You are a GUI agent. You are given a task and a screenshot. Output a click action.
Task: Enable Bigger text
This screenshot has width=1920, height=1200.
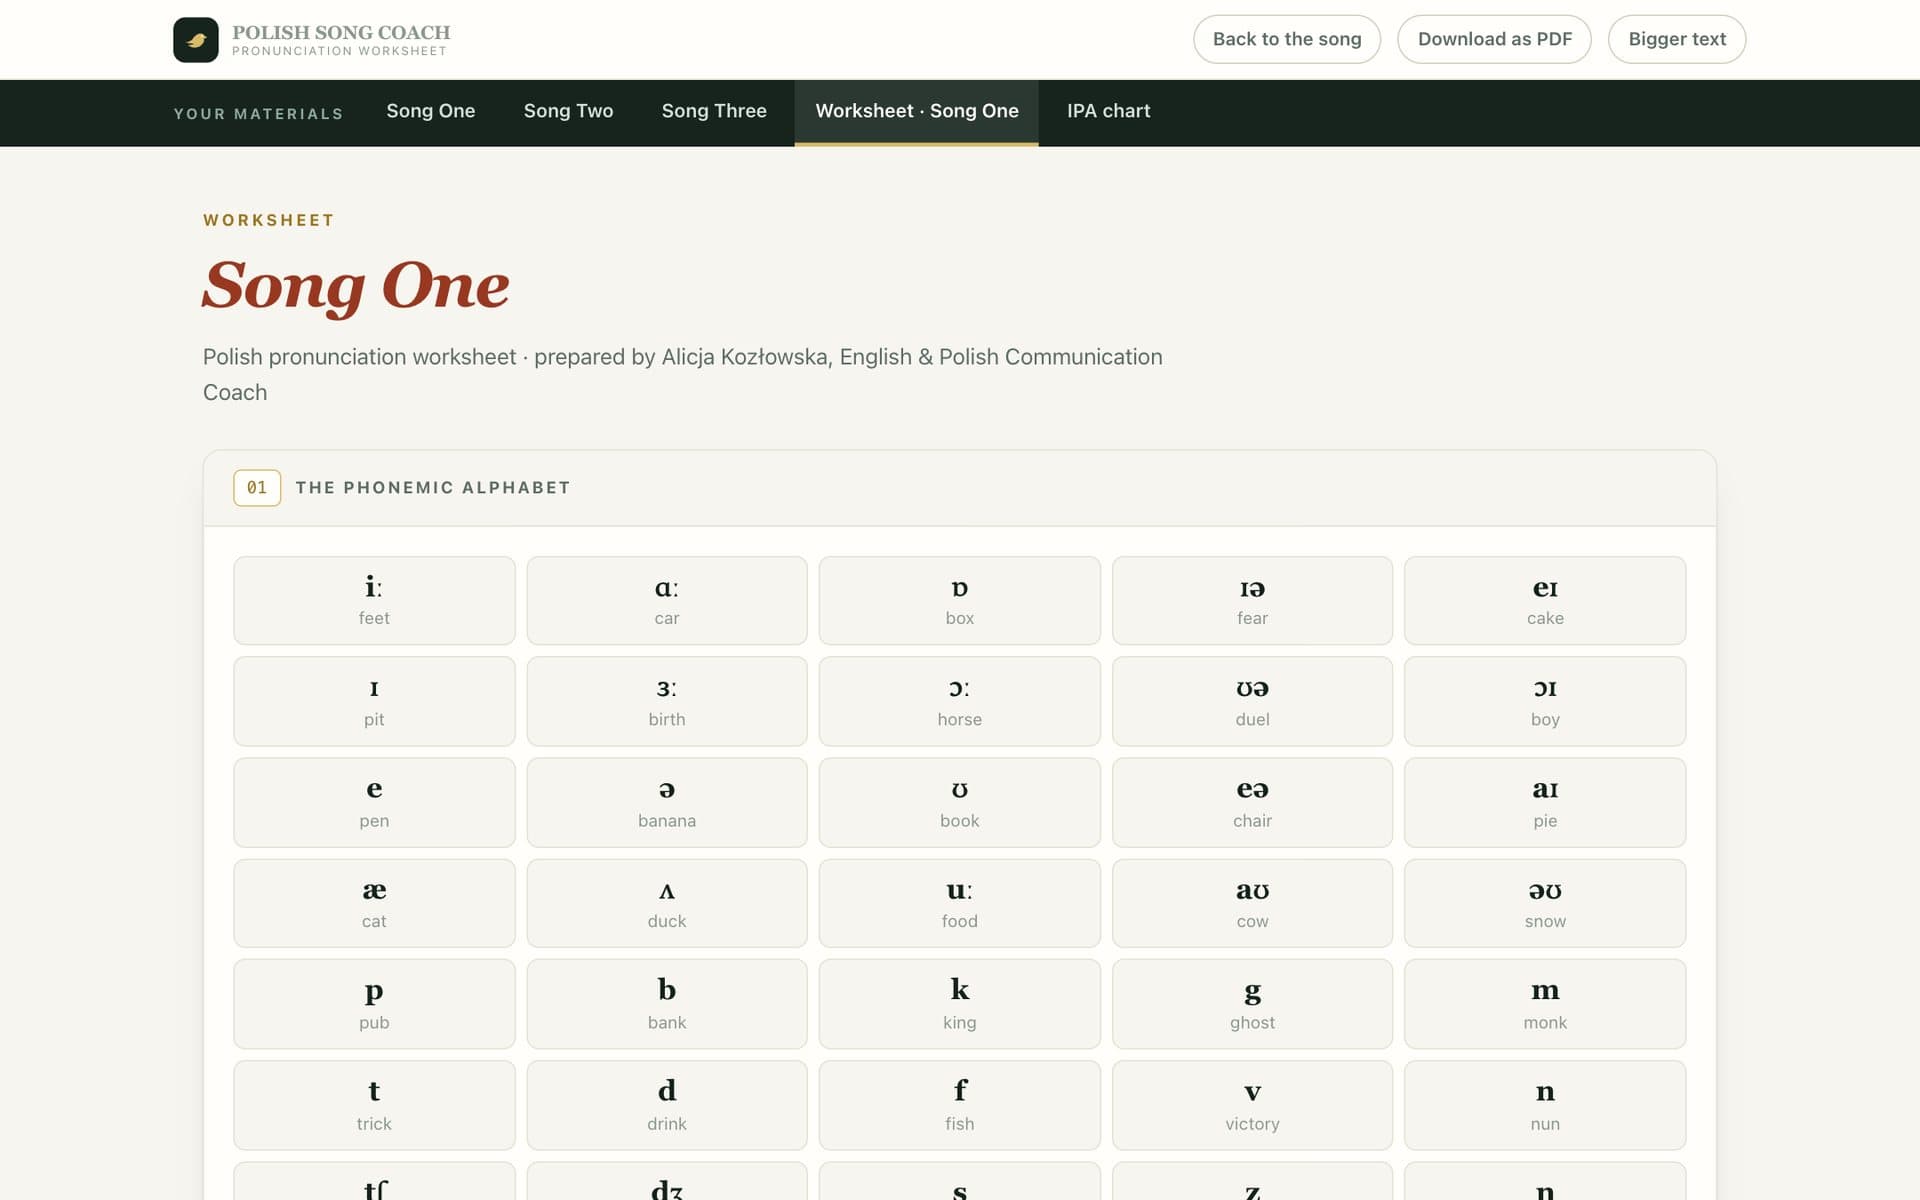(x=1677, y=39)
